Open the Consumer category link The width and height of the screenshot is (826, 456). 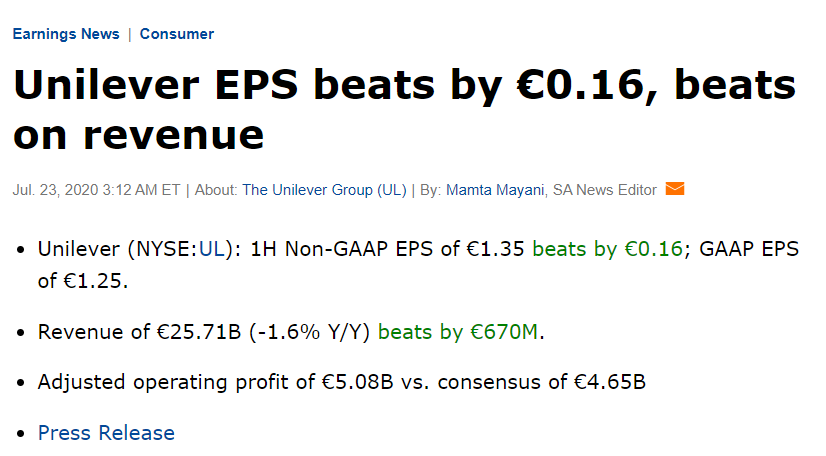(x=177, y=34)
